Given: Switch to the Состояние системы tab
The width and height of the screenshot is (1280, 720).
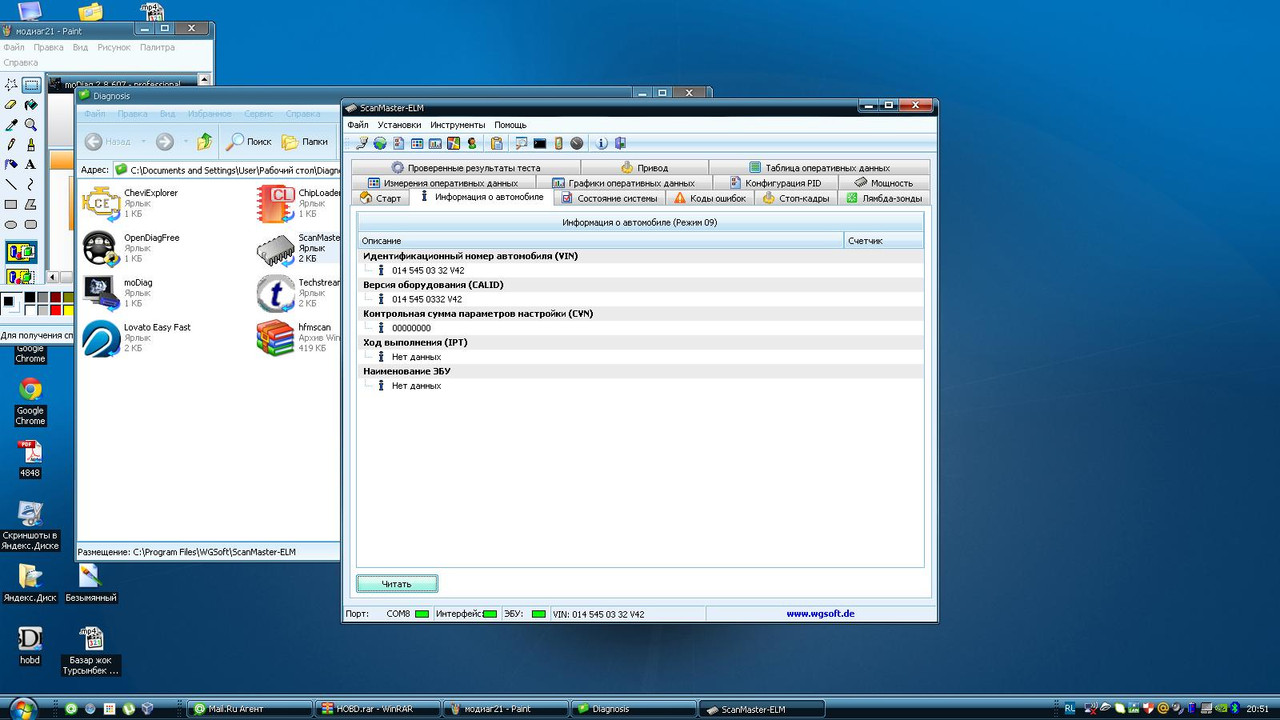Looking at the screenshot, I should pyautogui.click(x=610, y=198).
